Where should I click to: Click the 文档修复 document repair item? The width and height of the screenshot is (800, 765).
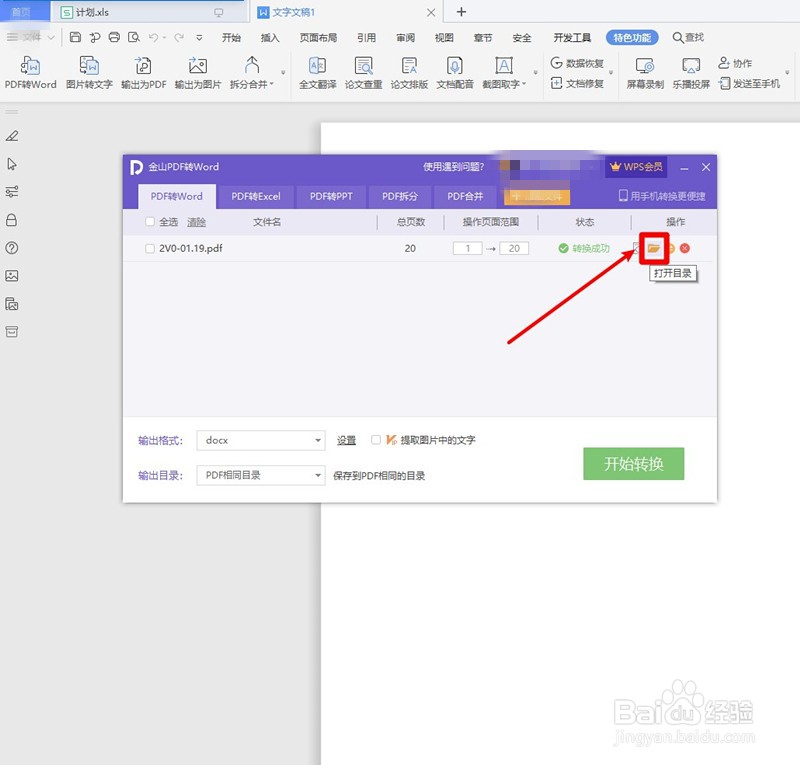click(577, 83)
